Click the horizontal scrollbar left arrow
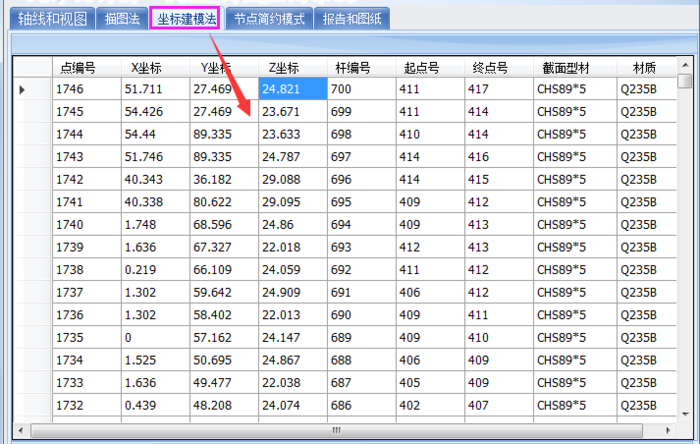The image size is (700, 444). click(x=21, y=431)
